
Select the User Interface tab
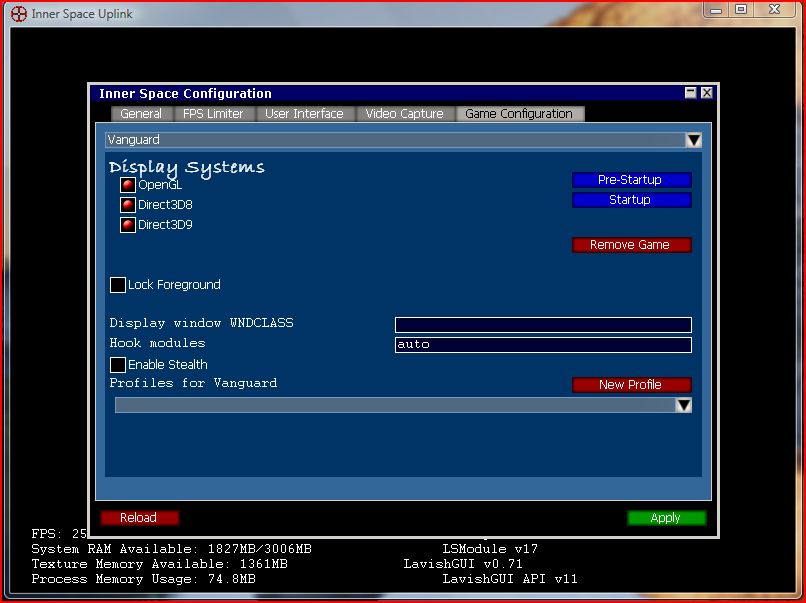coord(306,113)
